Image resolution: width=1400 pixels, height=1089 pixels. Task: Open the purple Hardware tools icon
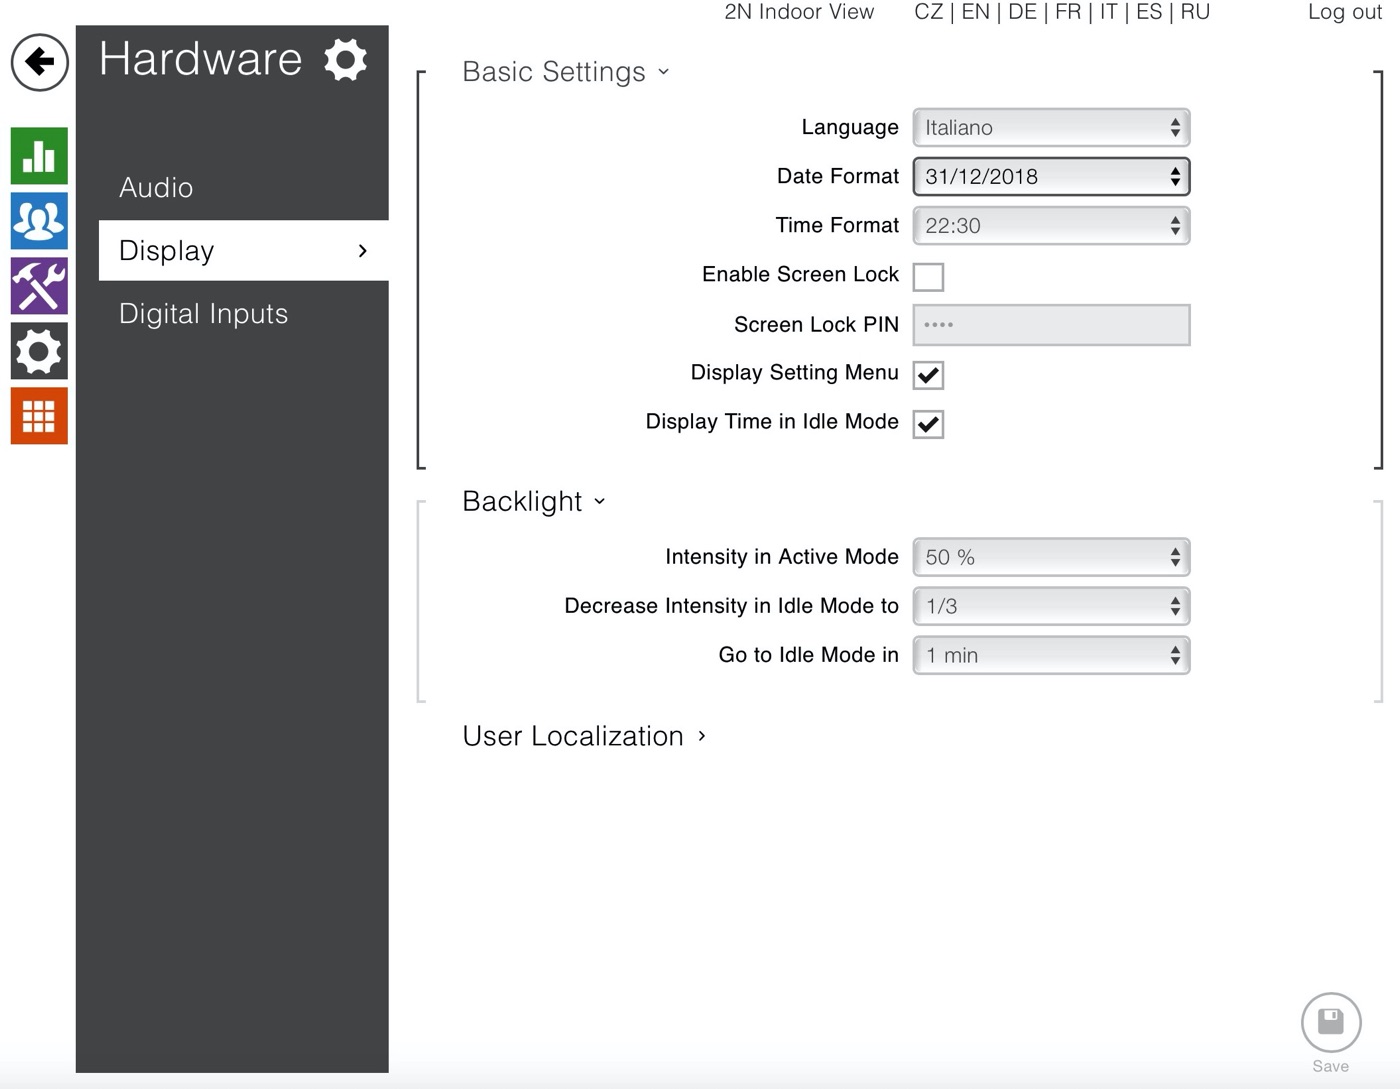(x=39, y=286)
